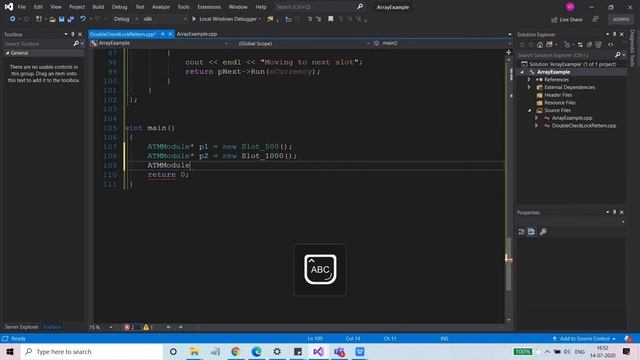Screen dimensions: 640x360
Task: Collapse the General toolbox group
Action: pos(7,53)
